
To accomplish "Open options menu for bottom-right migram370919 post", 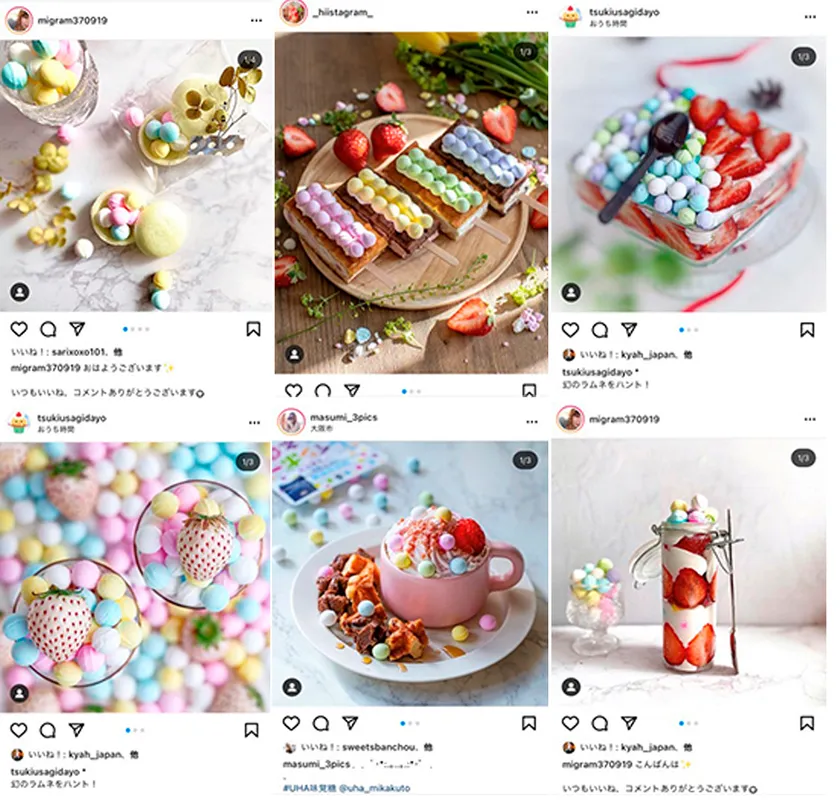I will point(810,419).
